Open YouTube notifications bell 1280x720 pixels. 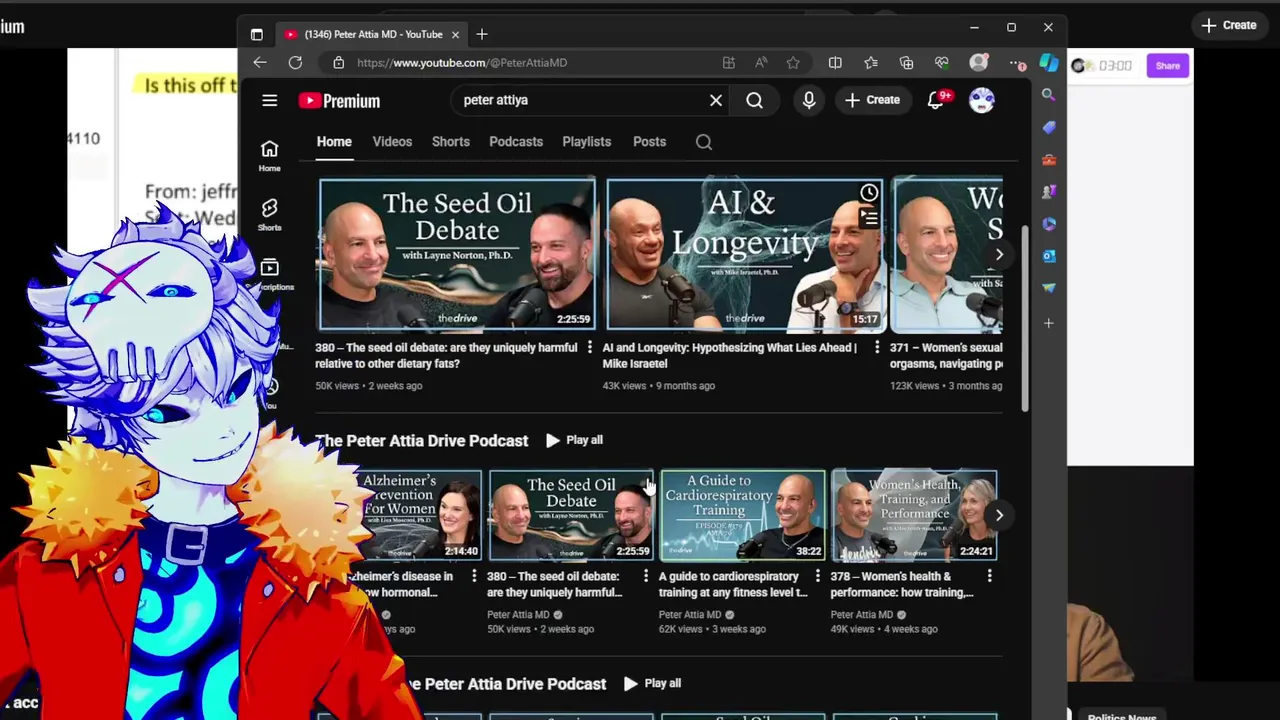click(936, 100)
